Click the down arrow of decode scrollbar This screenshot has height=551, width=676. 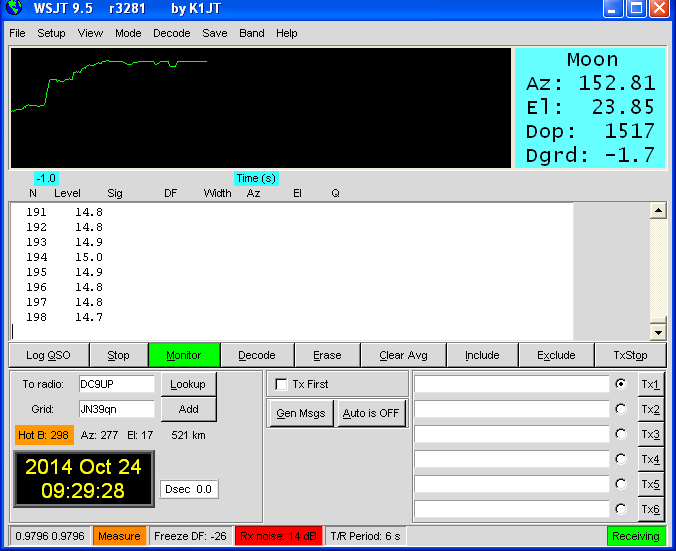click(x=658, y=332)
